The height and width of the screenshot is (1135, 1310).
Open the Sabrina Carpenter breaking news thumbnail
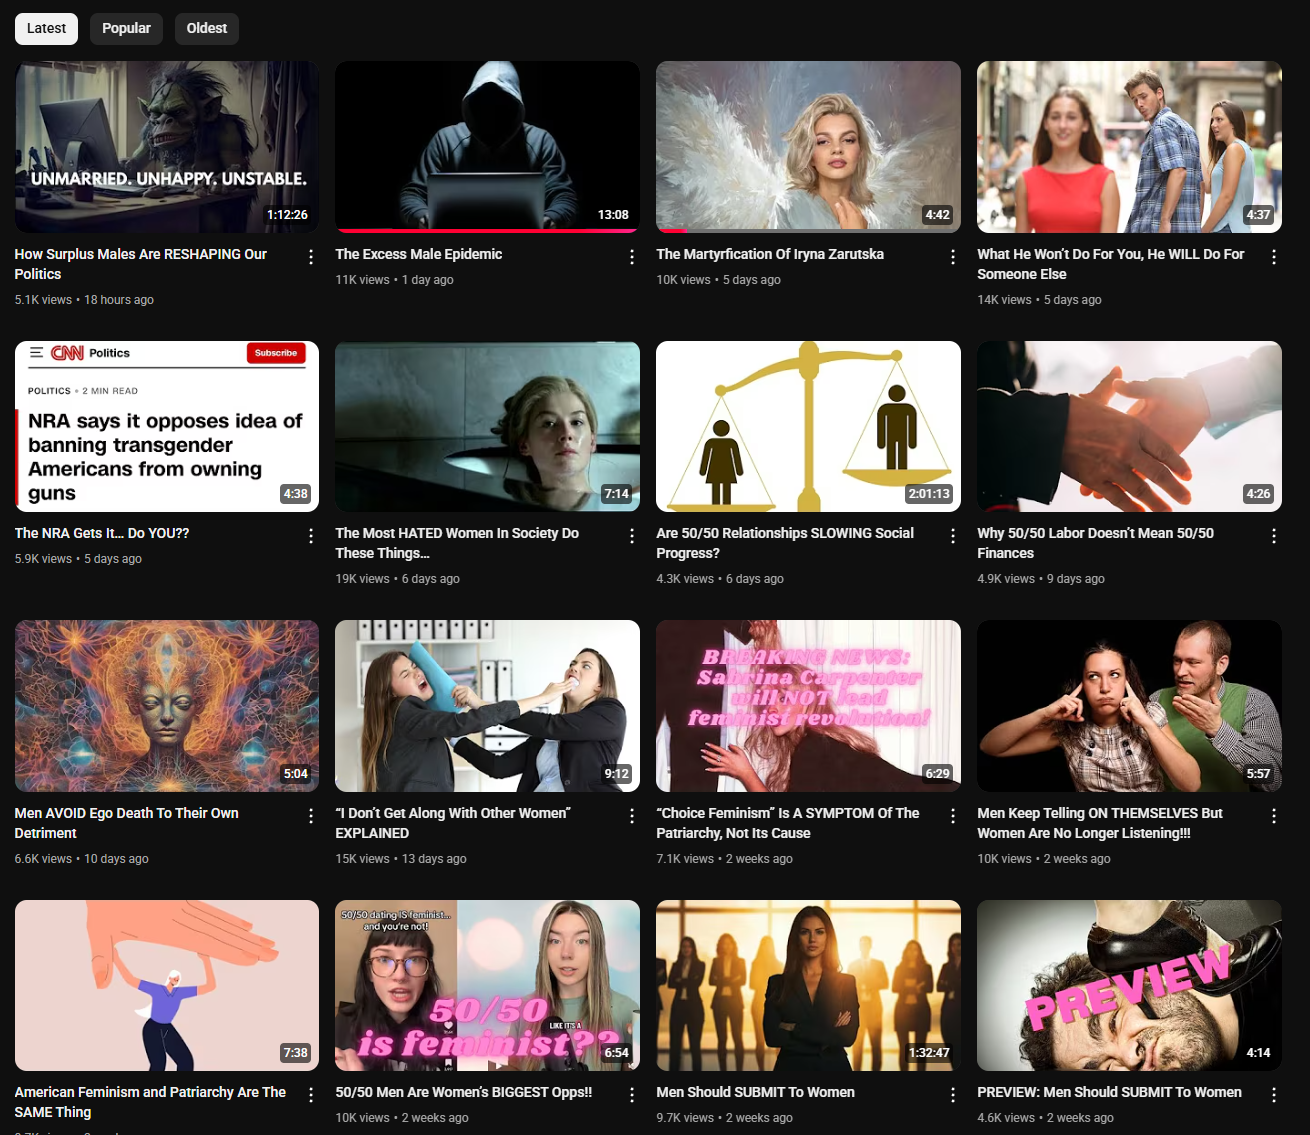coord(808,706)
